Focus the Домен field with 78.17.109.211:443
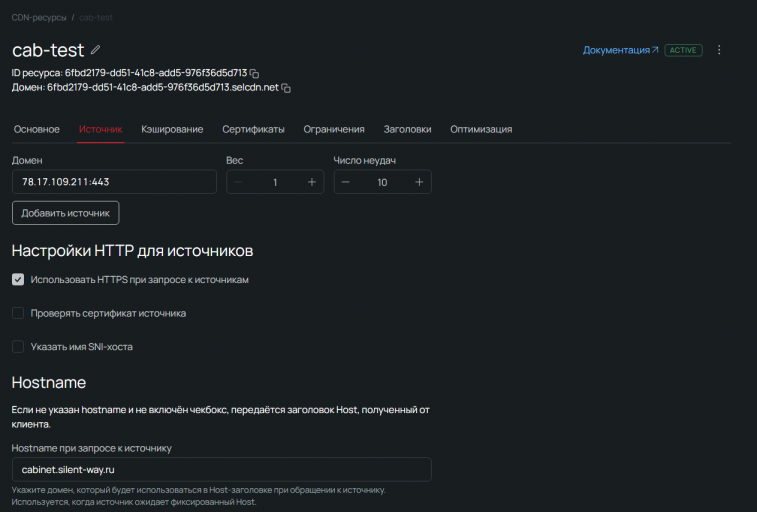Viewport: 757px width, 512px height. click(114, 182)
